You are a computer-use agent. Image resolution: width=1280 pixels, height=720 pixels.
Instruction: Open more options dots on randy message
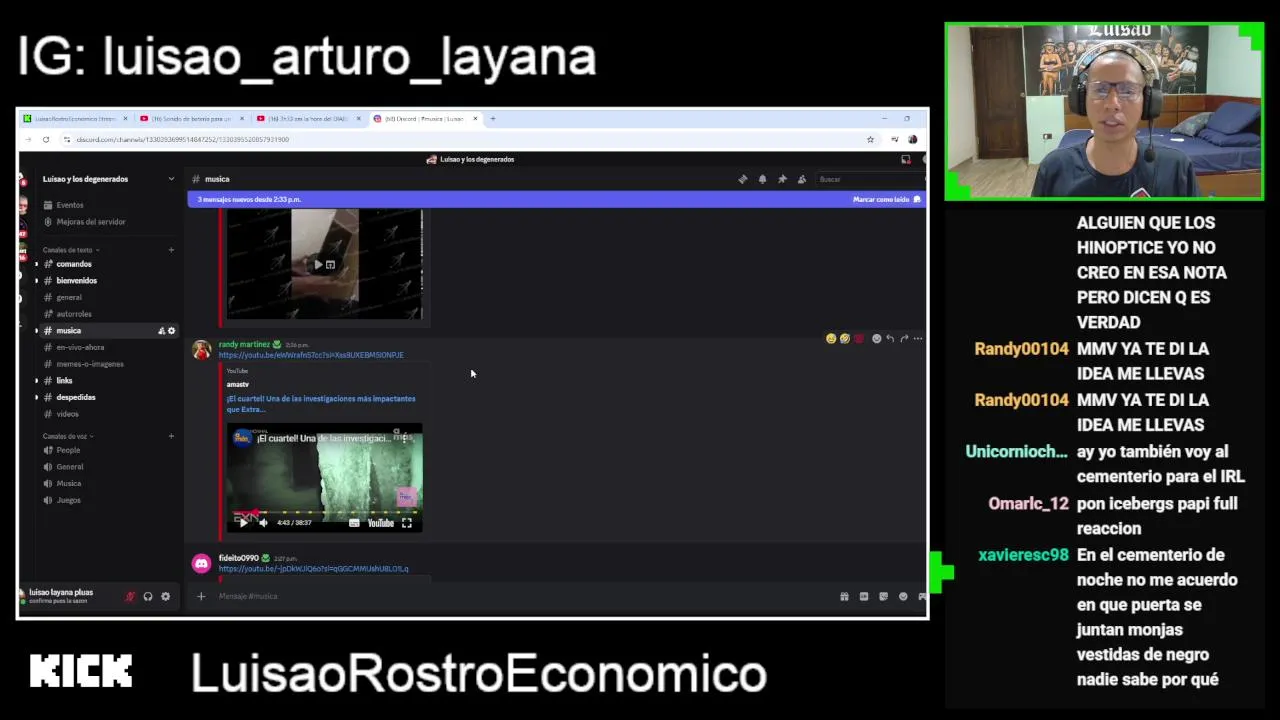coord(918,339)
